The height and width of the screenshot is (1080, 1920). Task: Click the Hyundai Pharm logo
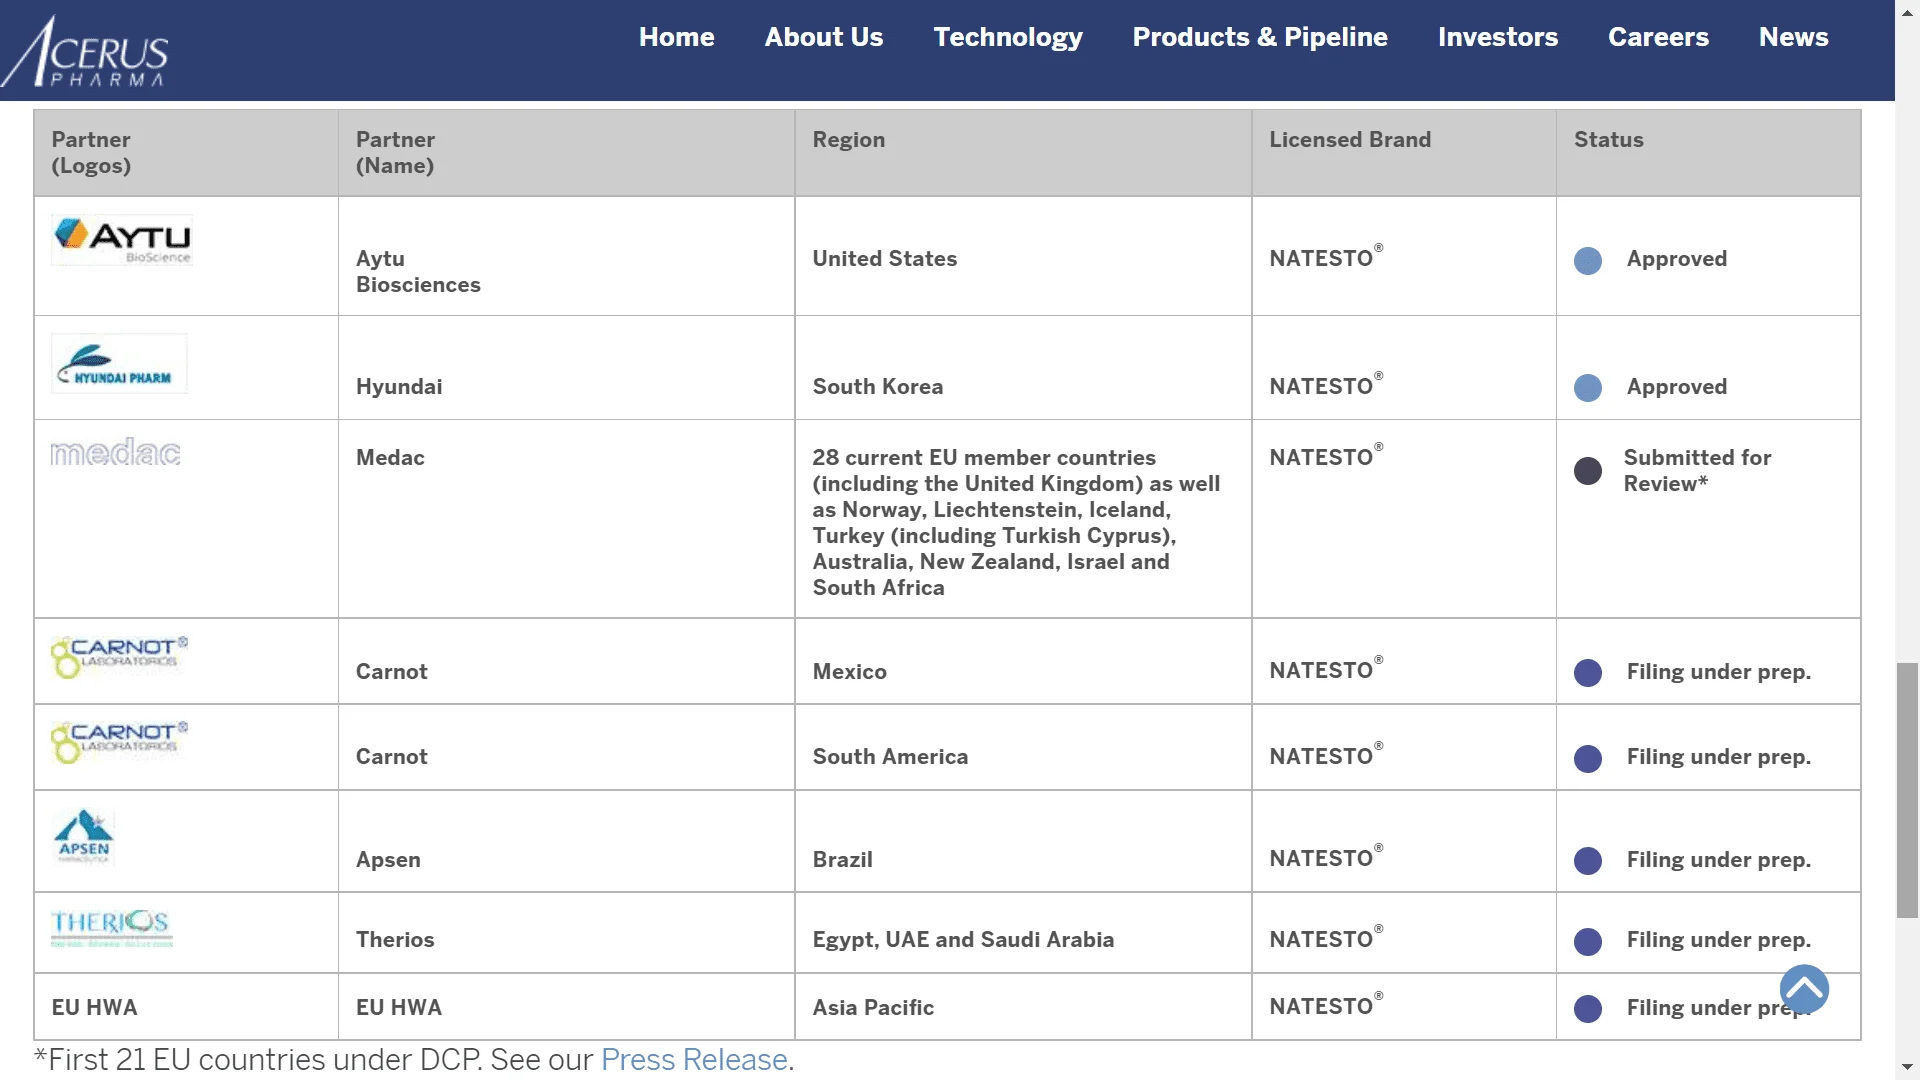coord(119,363)
